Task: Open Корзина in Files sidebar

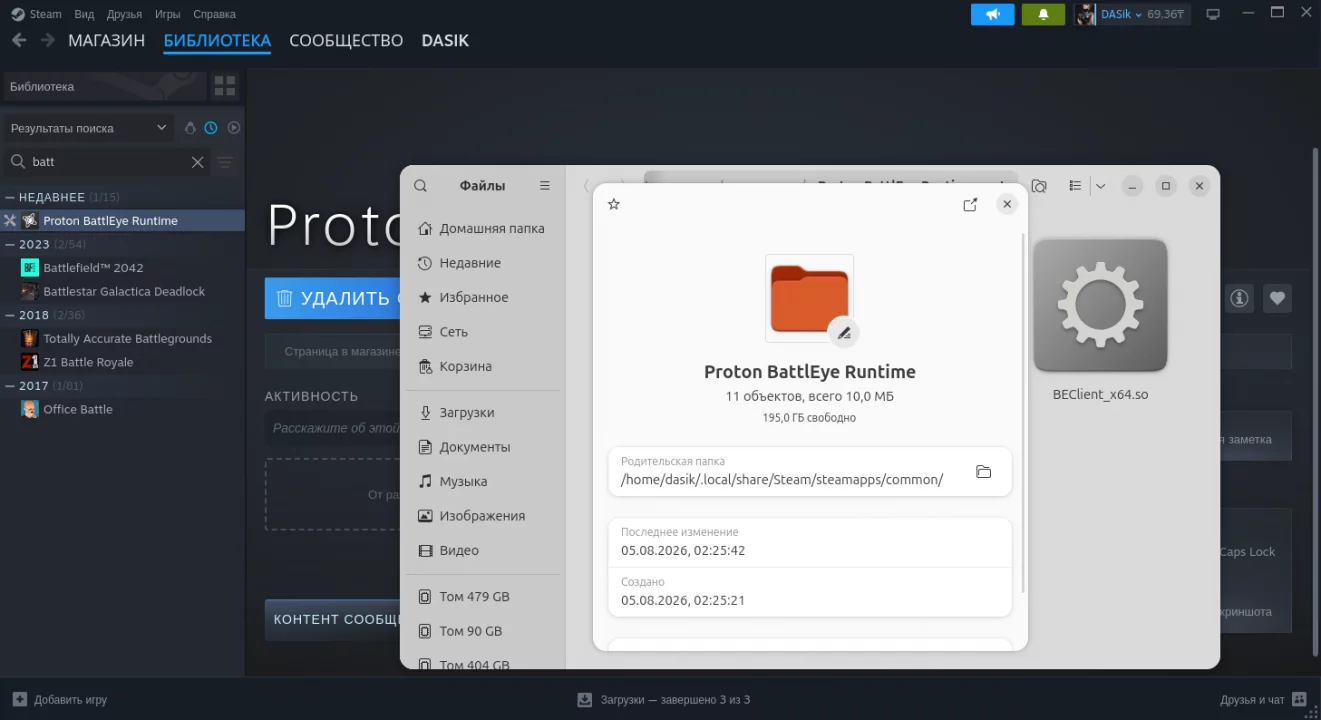Action: click(x=483, y=366)
